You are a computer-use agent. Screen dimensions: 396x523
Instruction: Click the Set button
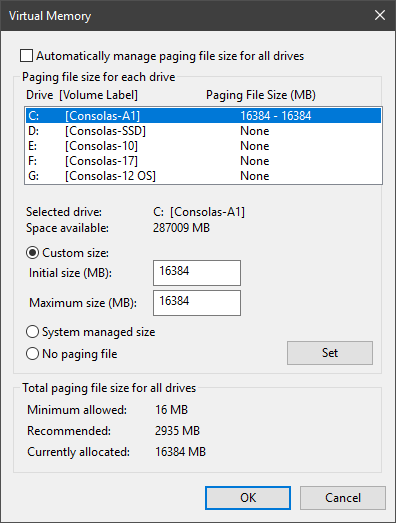(x=330, y=353)
